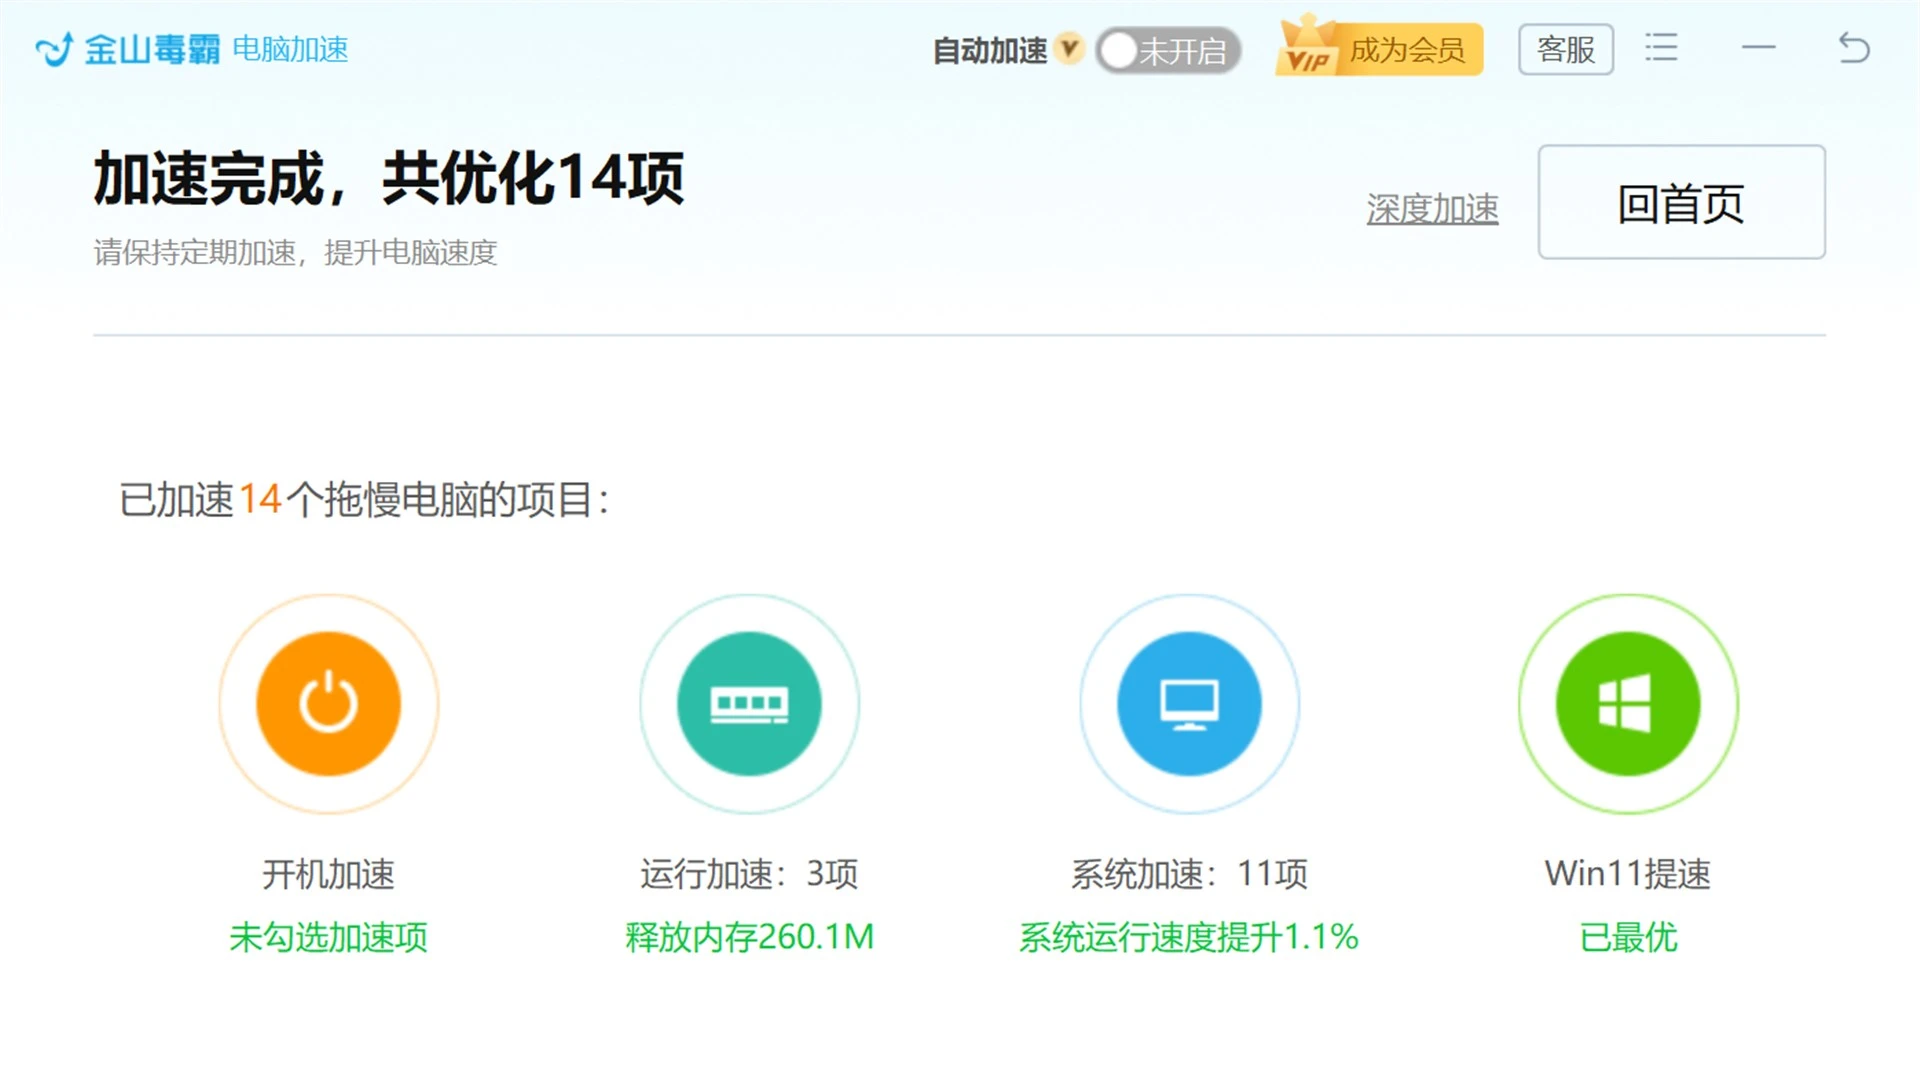1920x1080 pixels.
Task: Click the 未勾选加速项 status text
Action: (329, 937)
